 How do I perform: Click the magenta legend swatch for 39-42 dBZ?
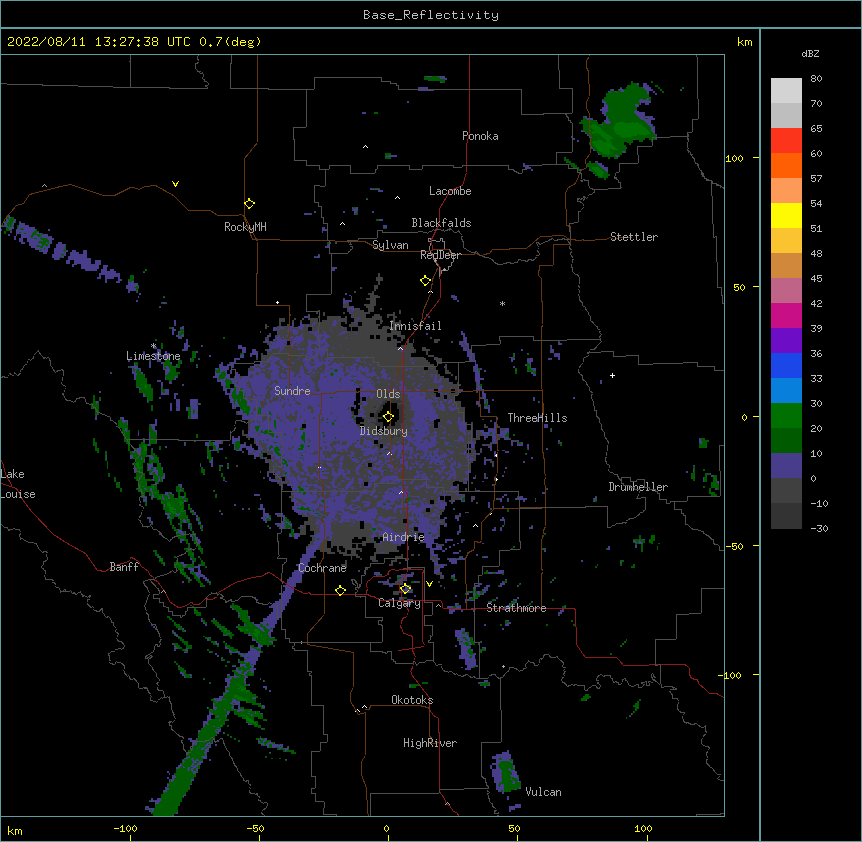click(786, 315)
